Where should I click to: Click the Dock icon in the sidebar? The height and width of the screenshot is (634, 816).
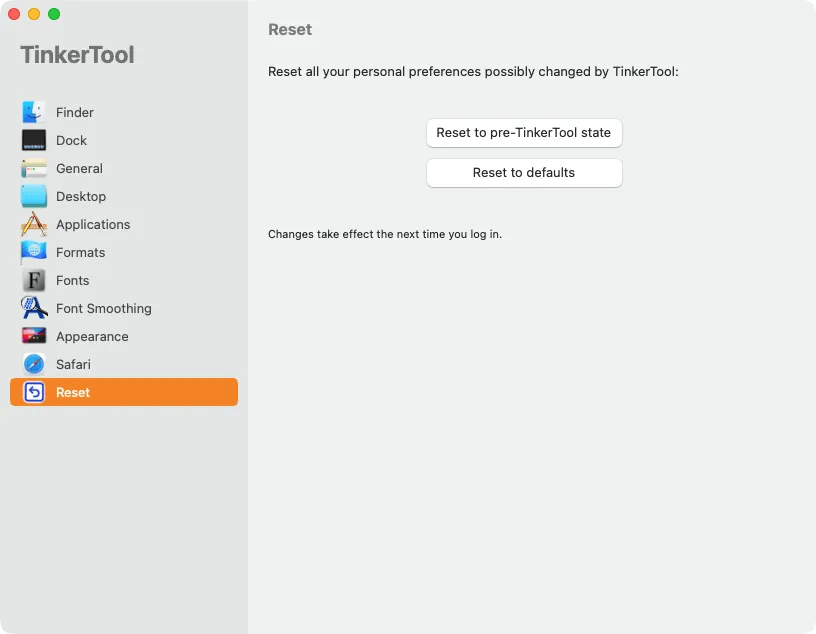pyautogui.click(x=34, y=140)
